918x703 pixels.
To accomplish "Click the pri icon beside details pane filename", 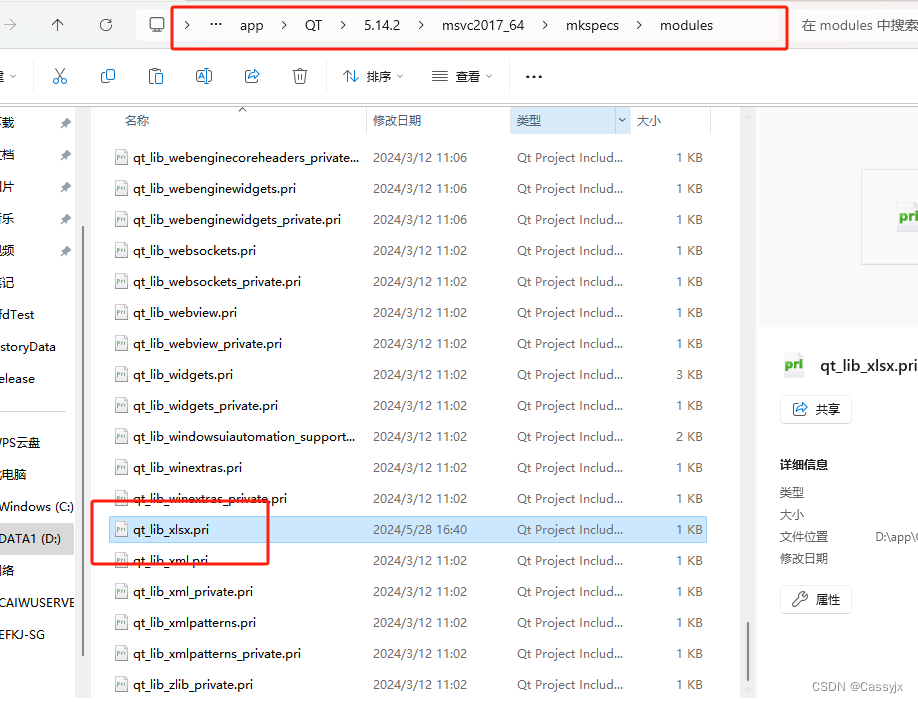I will [x=794, y=365].
